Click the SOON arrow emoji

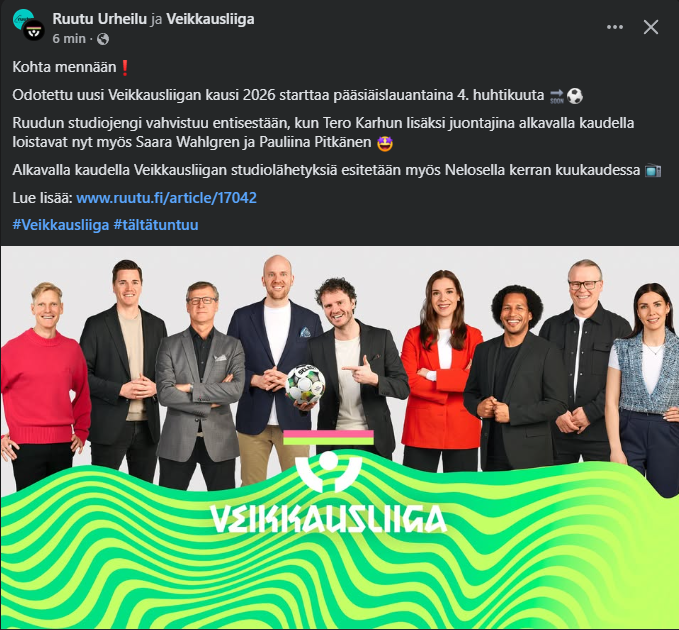(557, 96)
